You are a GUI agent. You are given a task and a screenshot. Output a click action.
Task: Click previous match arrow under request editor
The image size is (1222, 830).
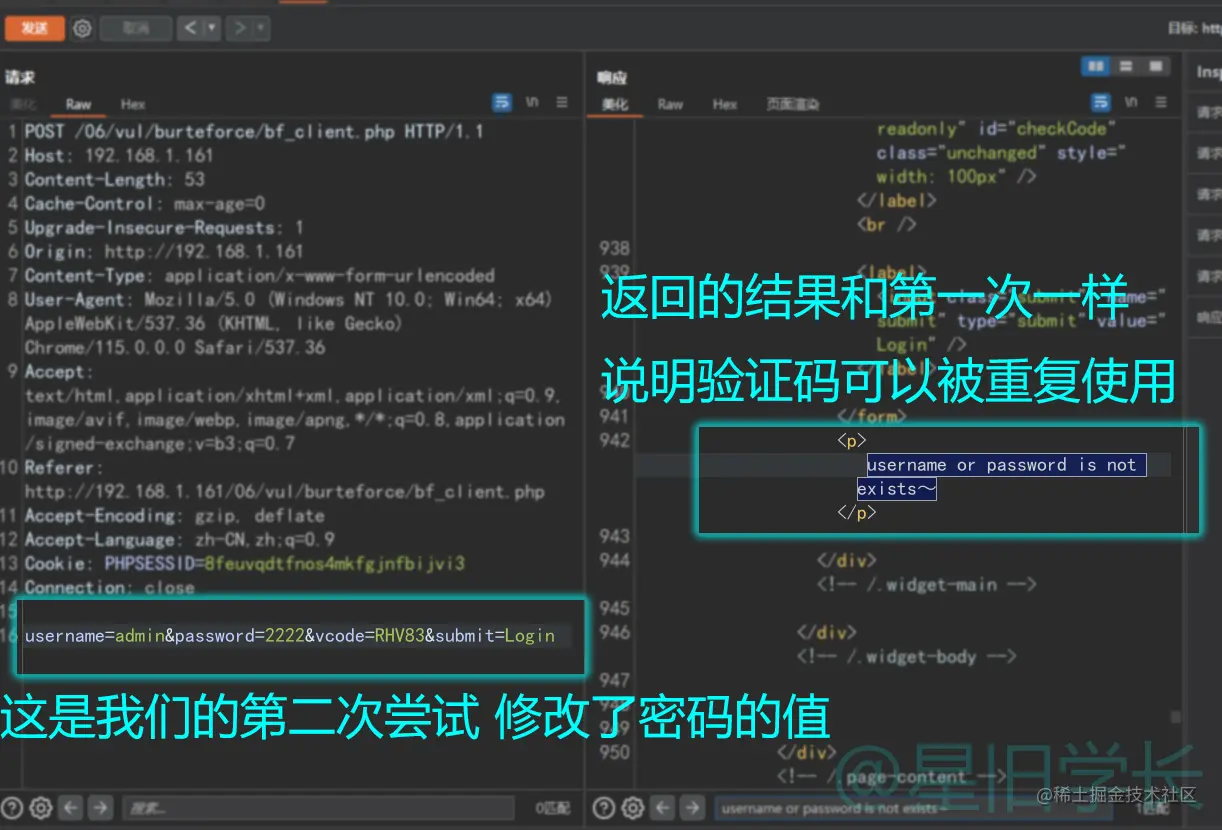[70, 808]
